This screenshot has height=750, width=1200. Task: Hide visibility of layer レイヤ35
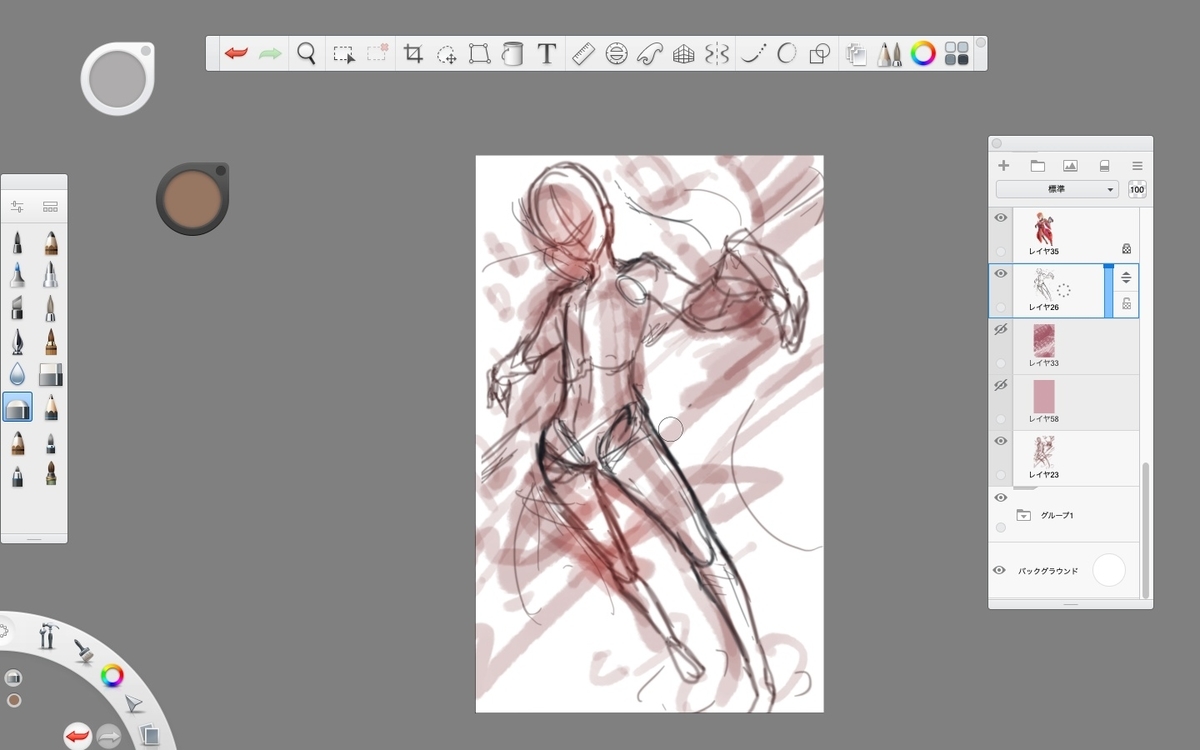pyautogui.click(x=1000, y=218)
